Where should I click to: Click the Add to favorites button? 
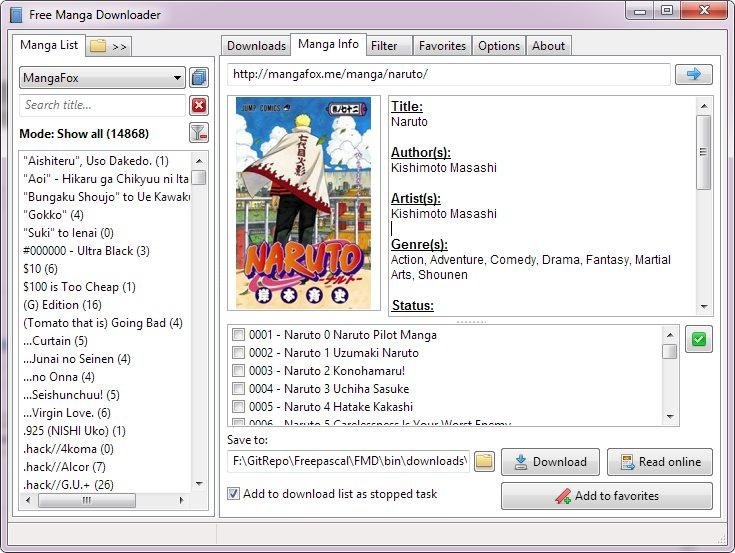click(607, 496)
